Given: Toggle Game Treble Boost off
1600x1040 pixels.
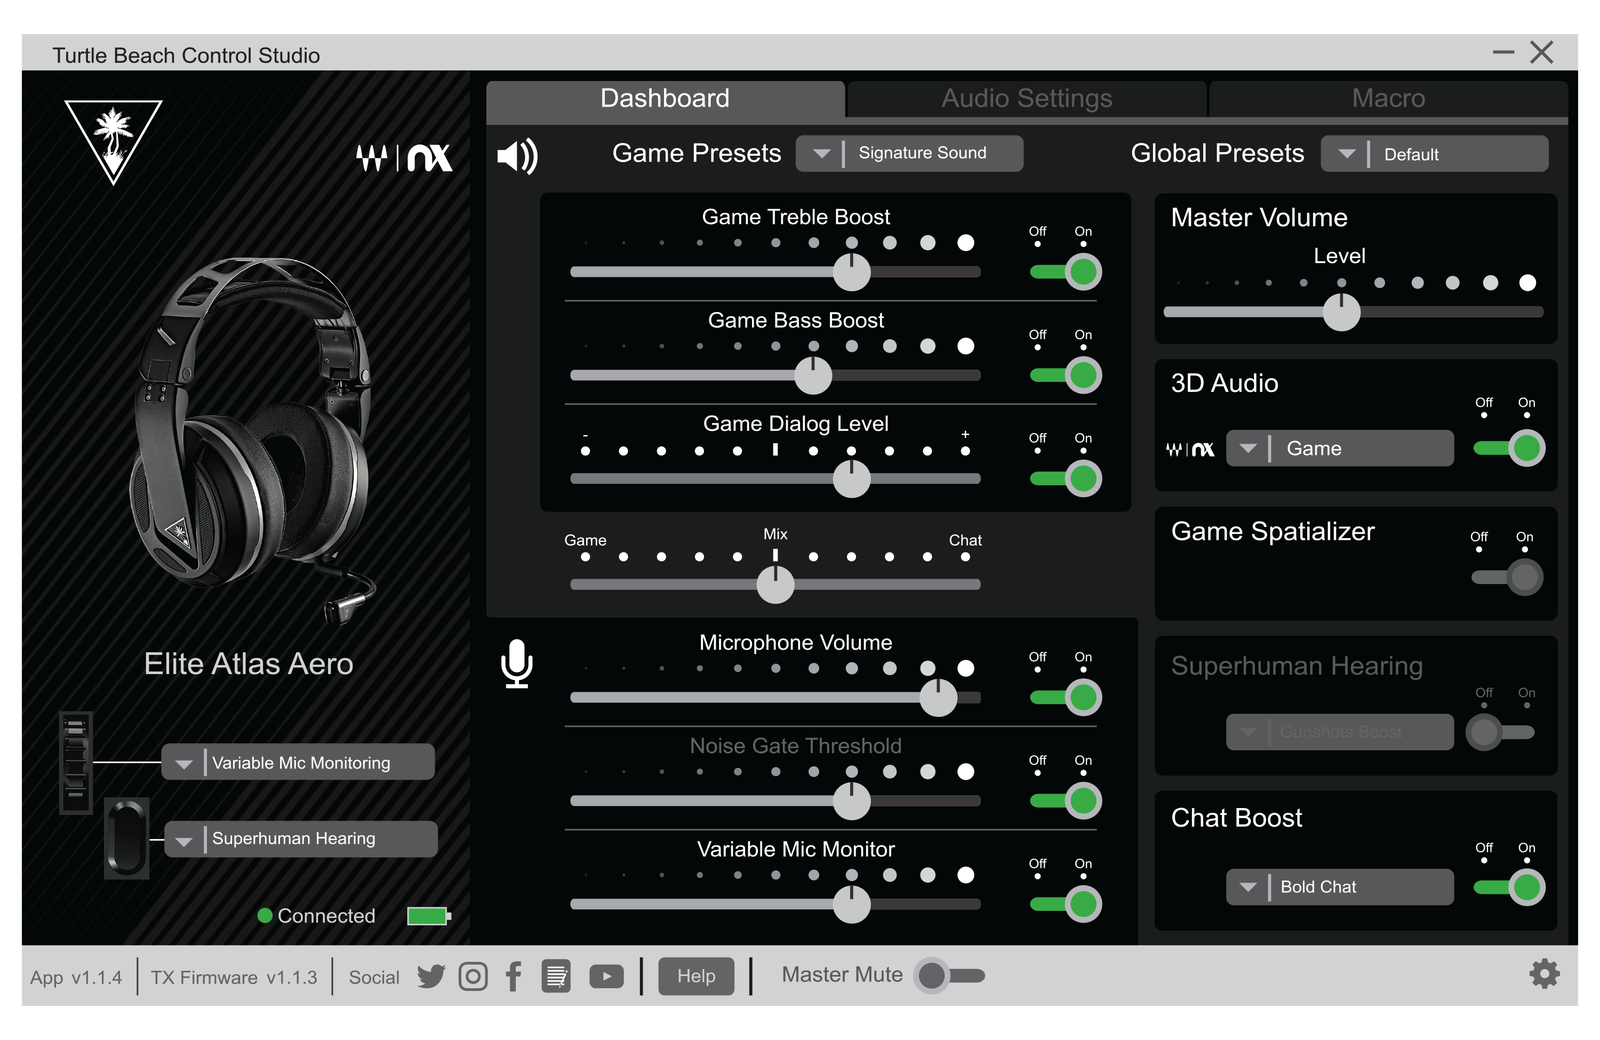Looking at the screenshot, I should pos(1063,270).
